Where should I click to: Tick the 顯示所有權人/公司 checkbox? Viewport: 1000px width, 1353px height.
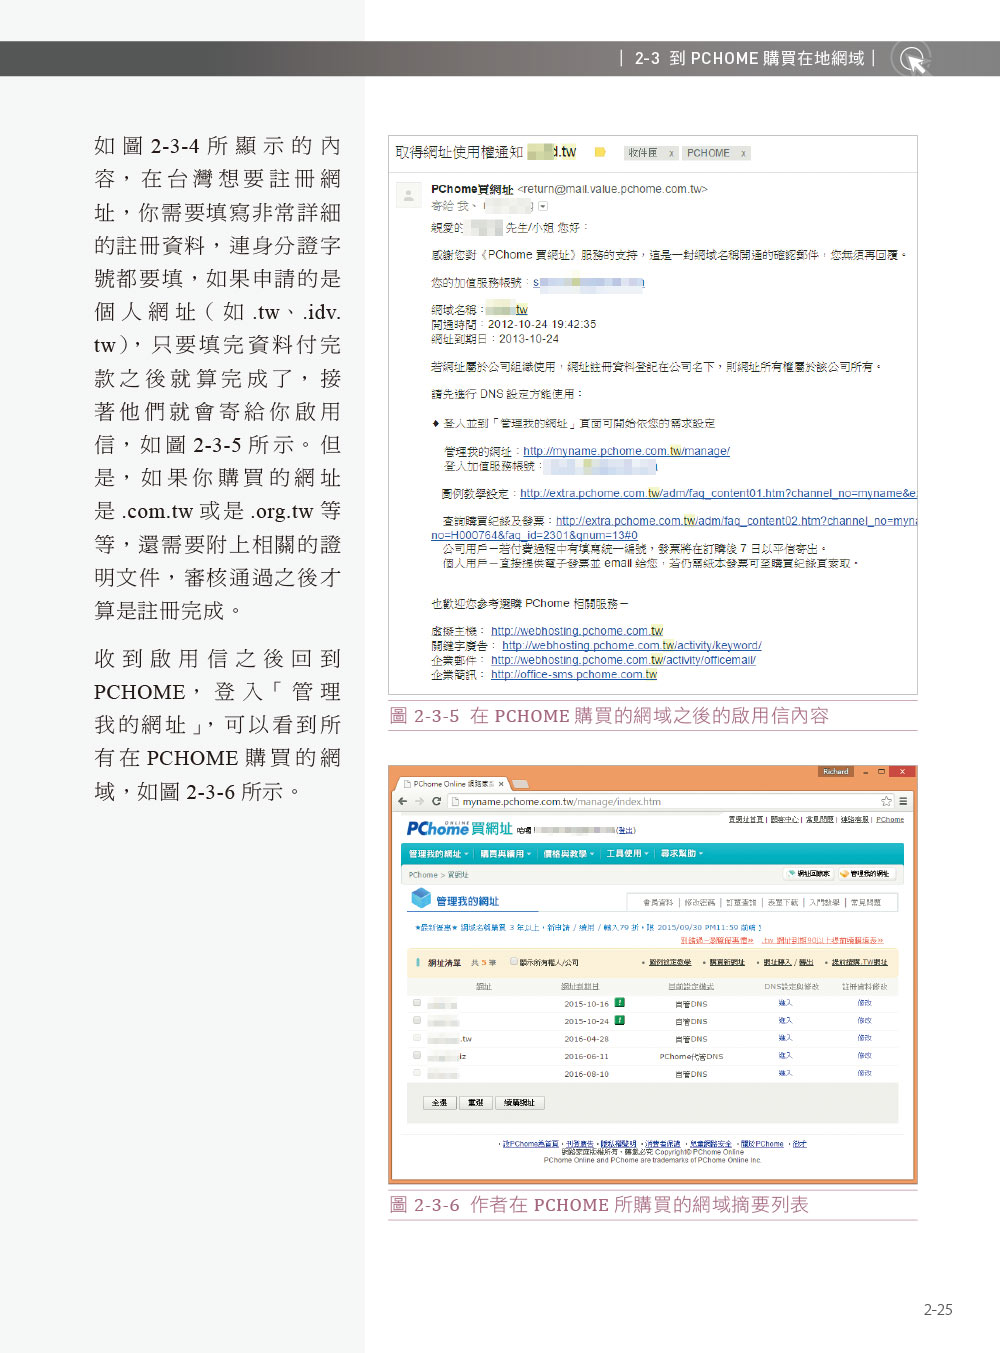coord(514,962)
